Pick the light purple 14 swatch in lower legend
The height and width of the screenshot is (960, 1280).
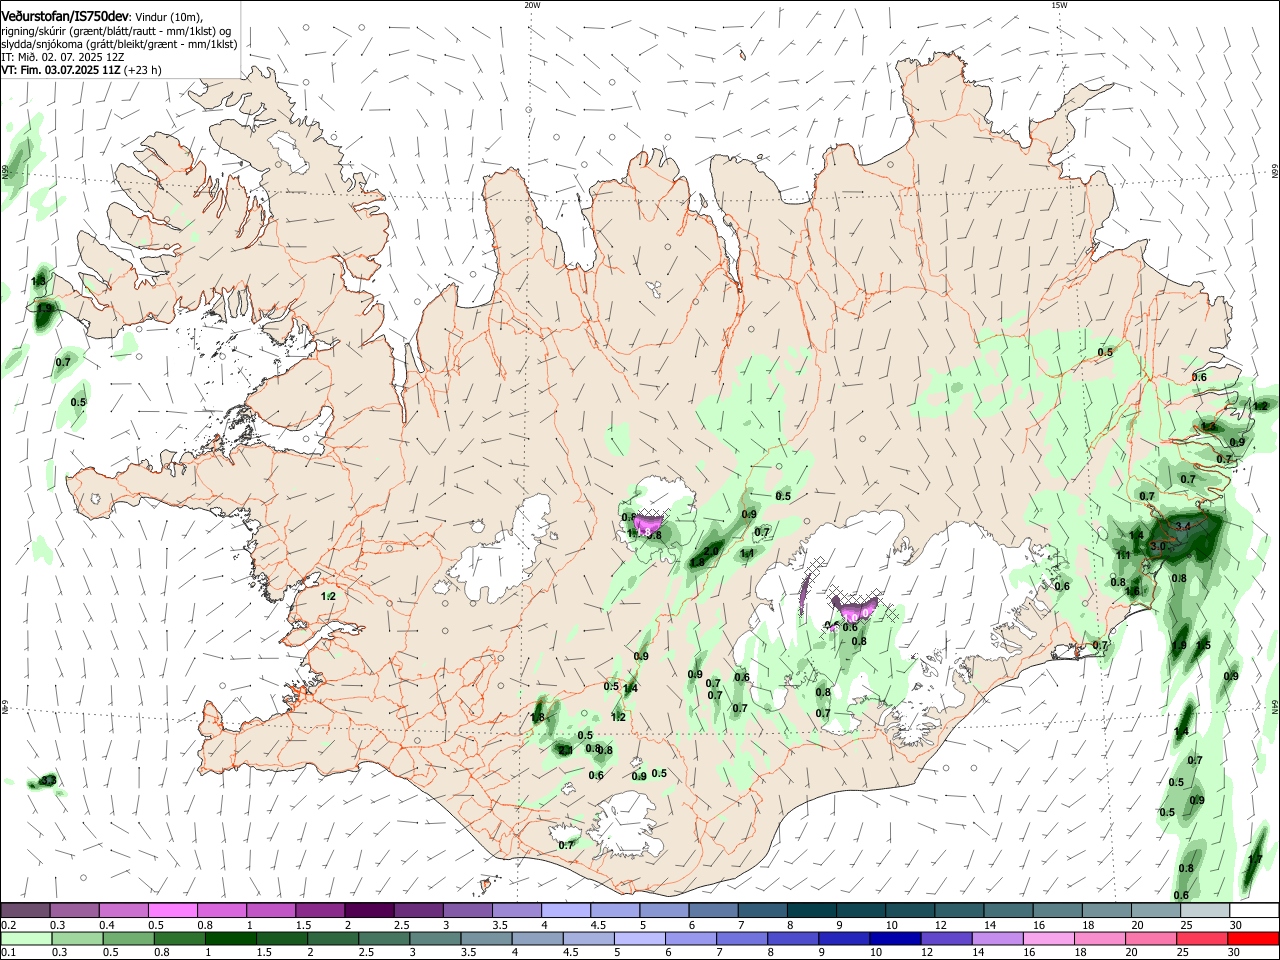click(996, 938)
